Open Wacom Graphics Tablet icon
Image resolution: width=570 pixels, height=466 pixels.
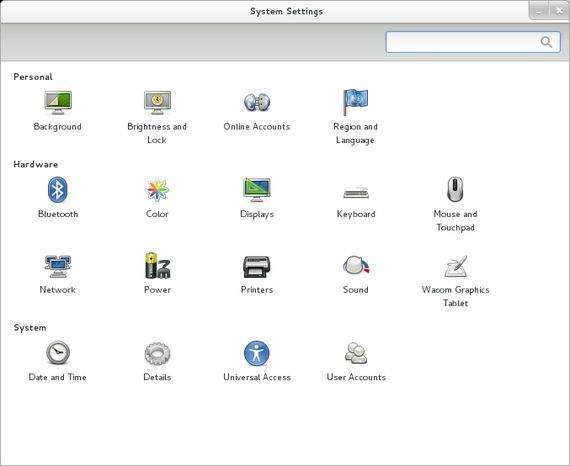456,266
